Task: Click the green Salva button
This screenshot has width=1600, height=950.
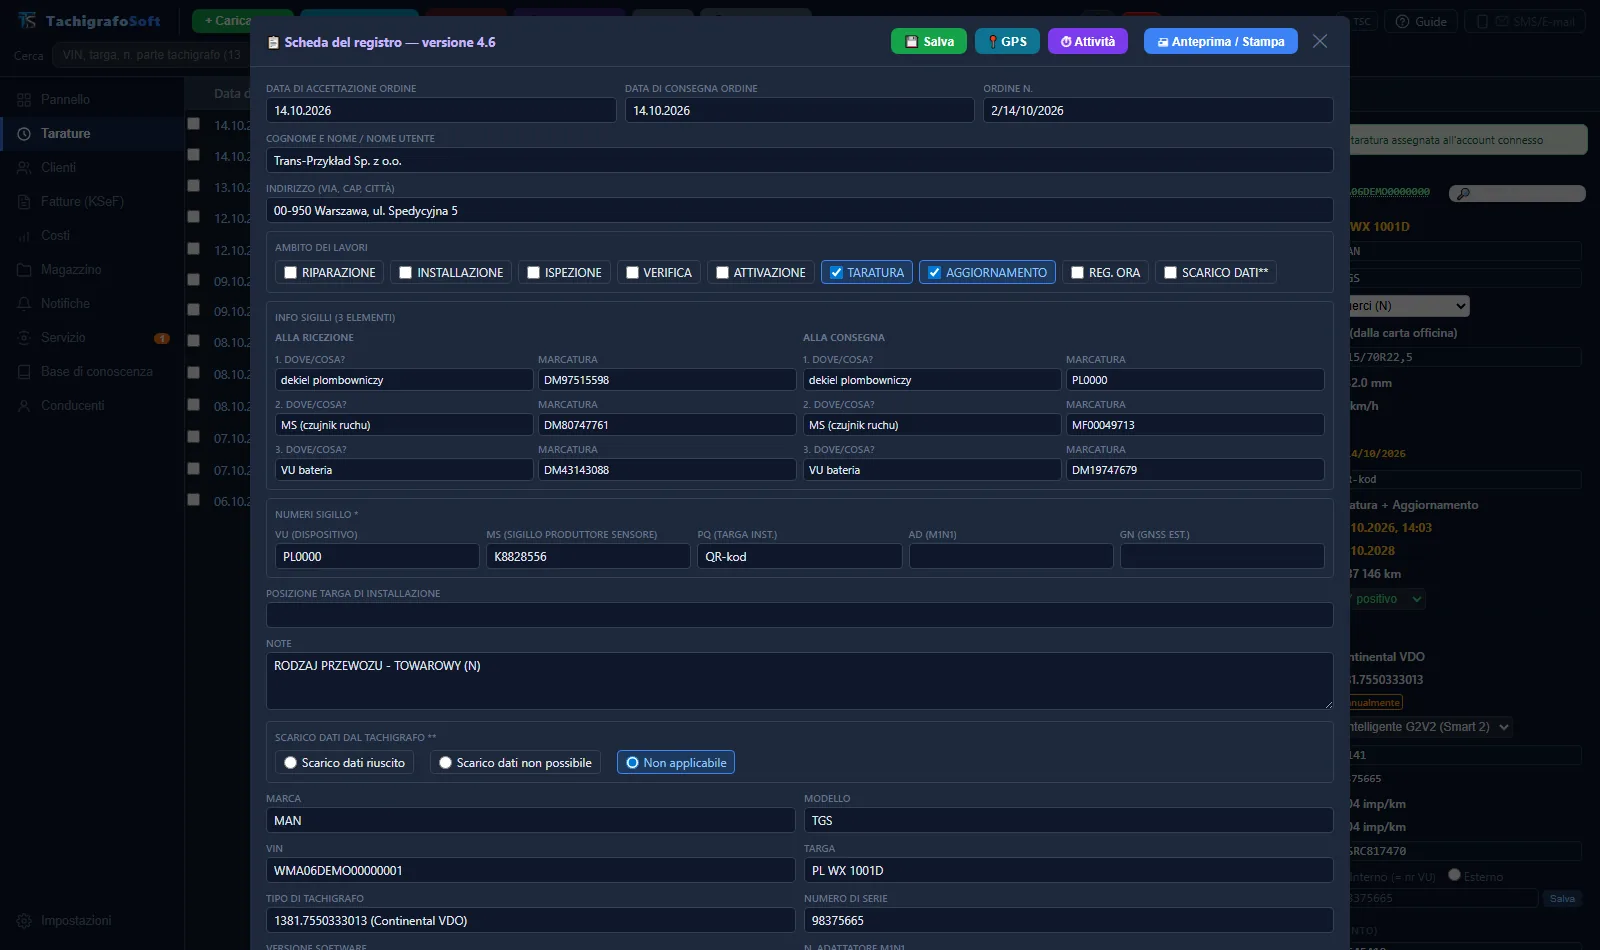Action: 929,41
